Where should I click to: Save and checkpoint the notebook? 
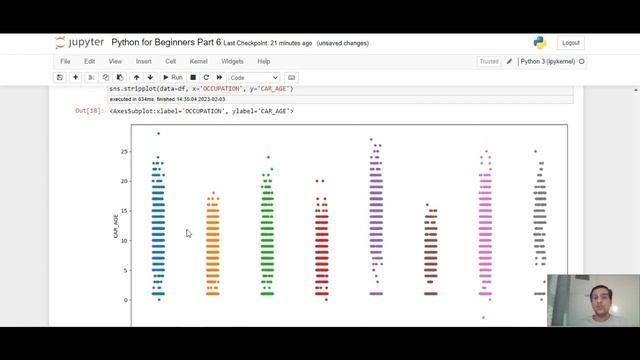[x=60, y=78]
